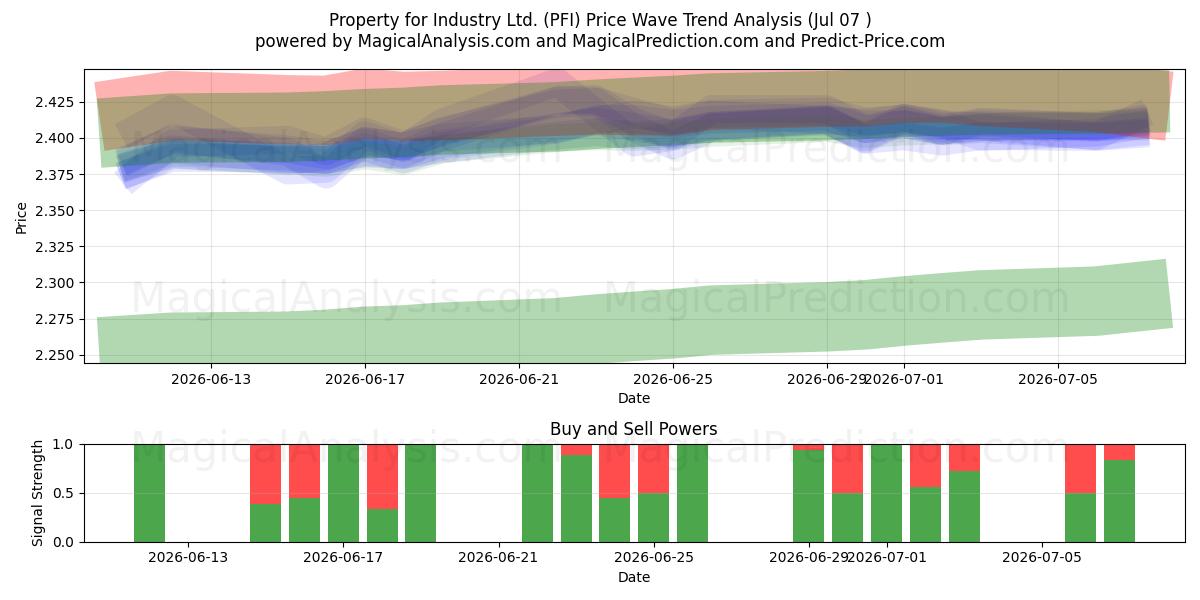Click the 2026-07-05 date label under bar chart
The image size is (1200, 600).
point(1042,558)
